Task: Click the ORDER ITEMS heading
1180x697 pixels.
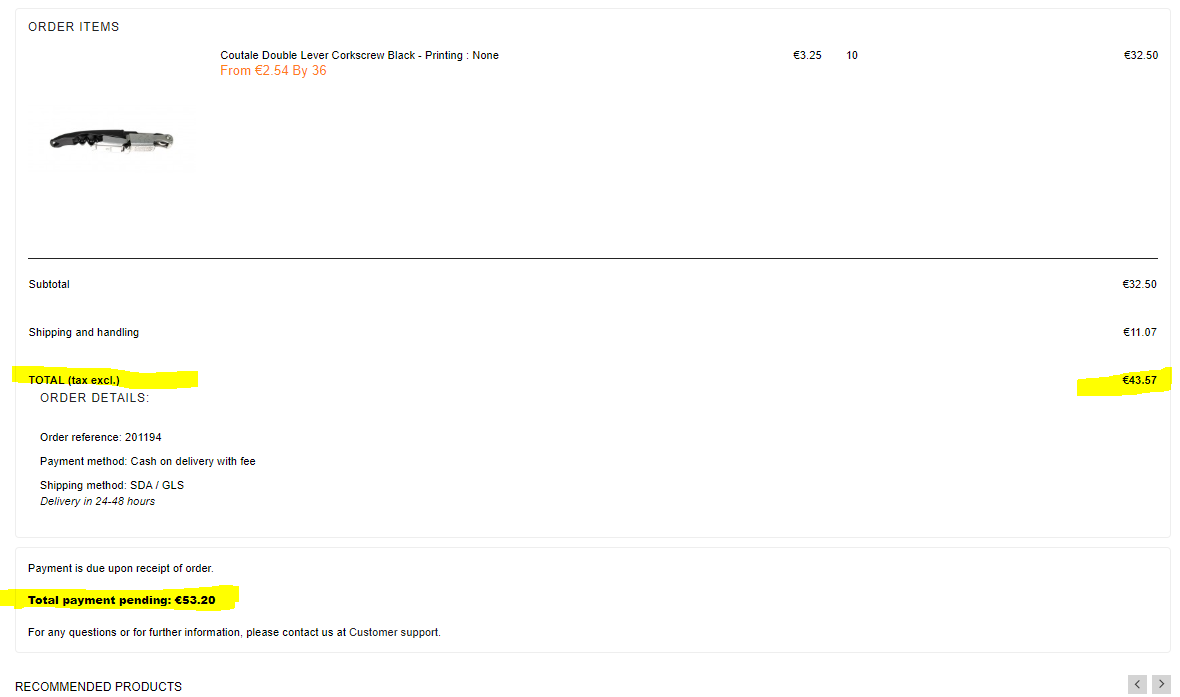Action: 74,26
